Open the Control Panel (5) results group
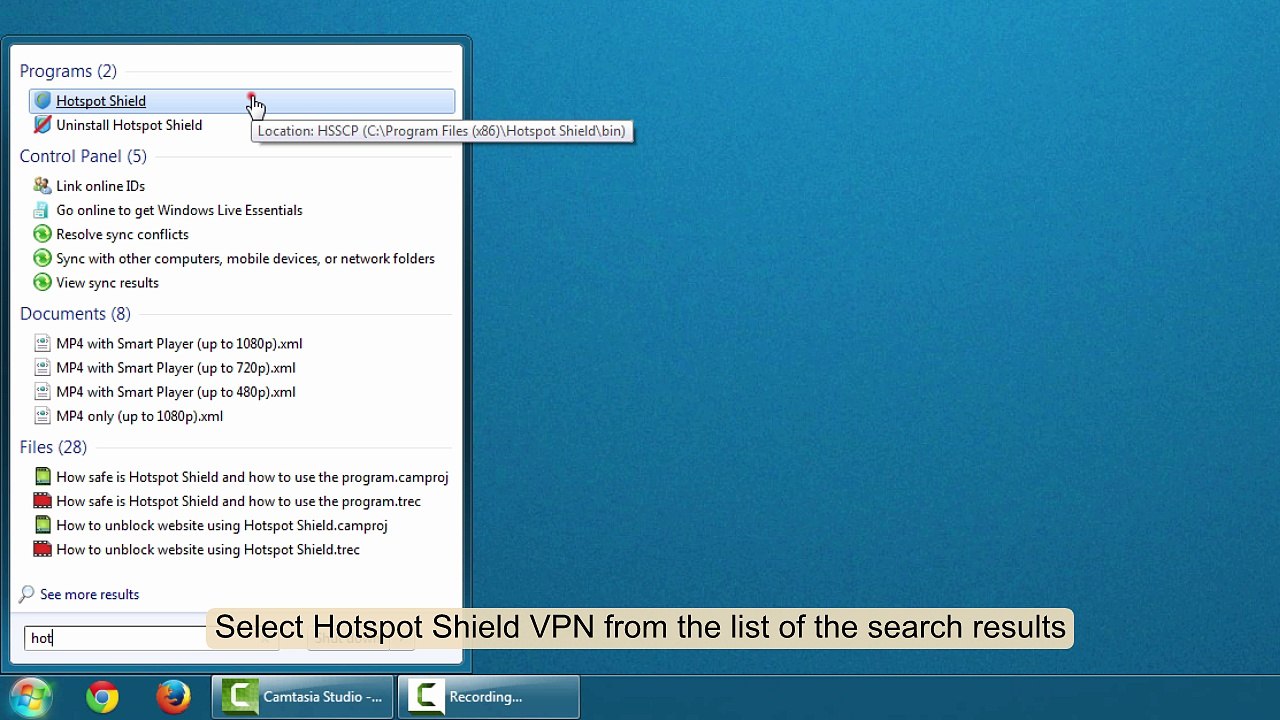This screenshot has height=720, width=1280. (x=83, y=156)
